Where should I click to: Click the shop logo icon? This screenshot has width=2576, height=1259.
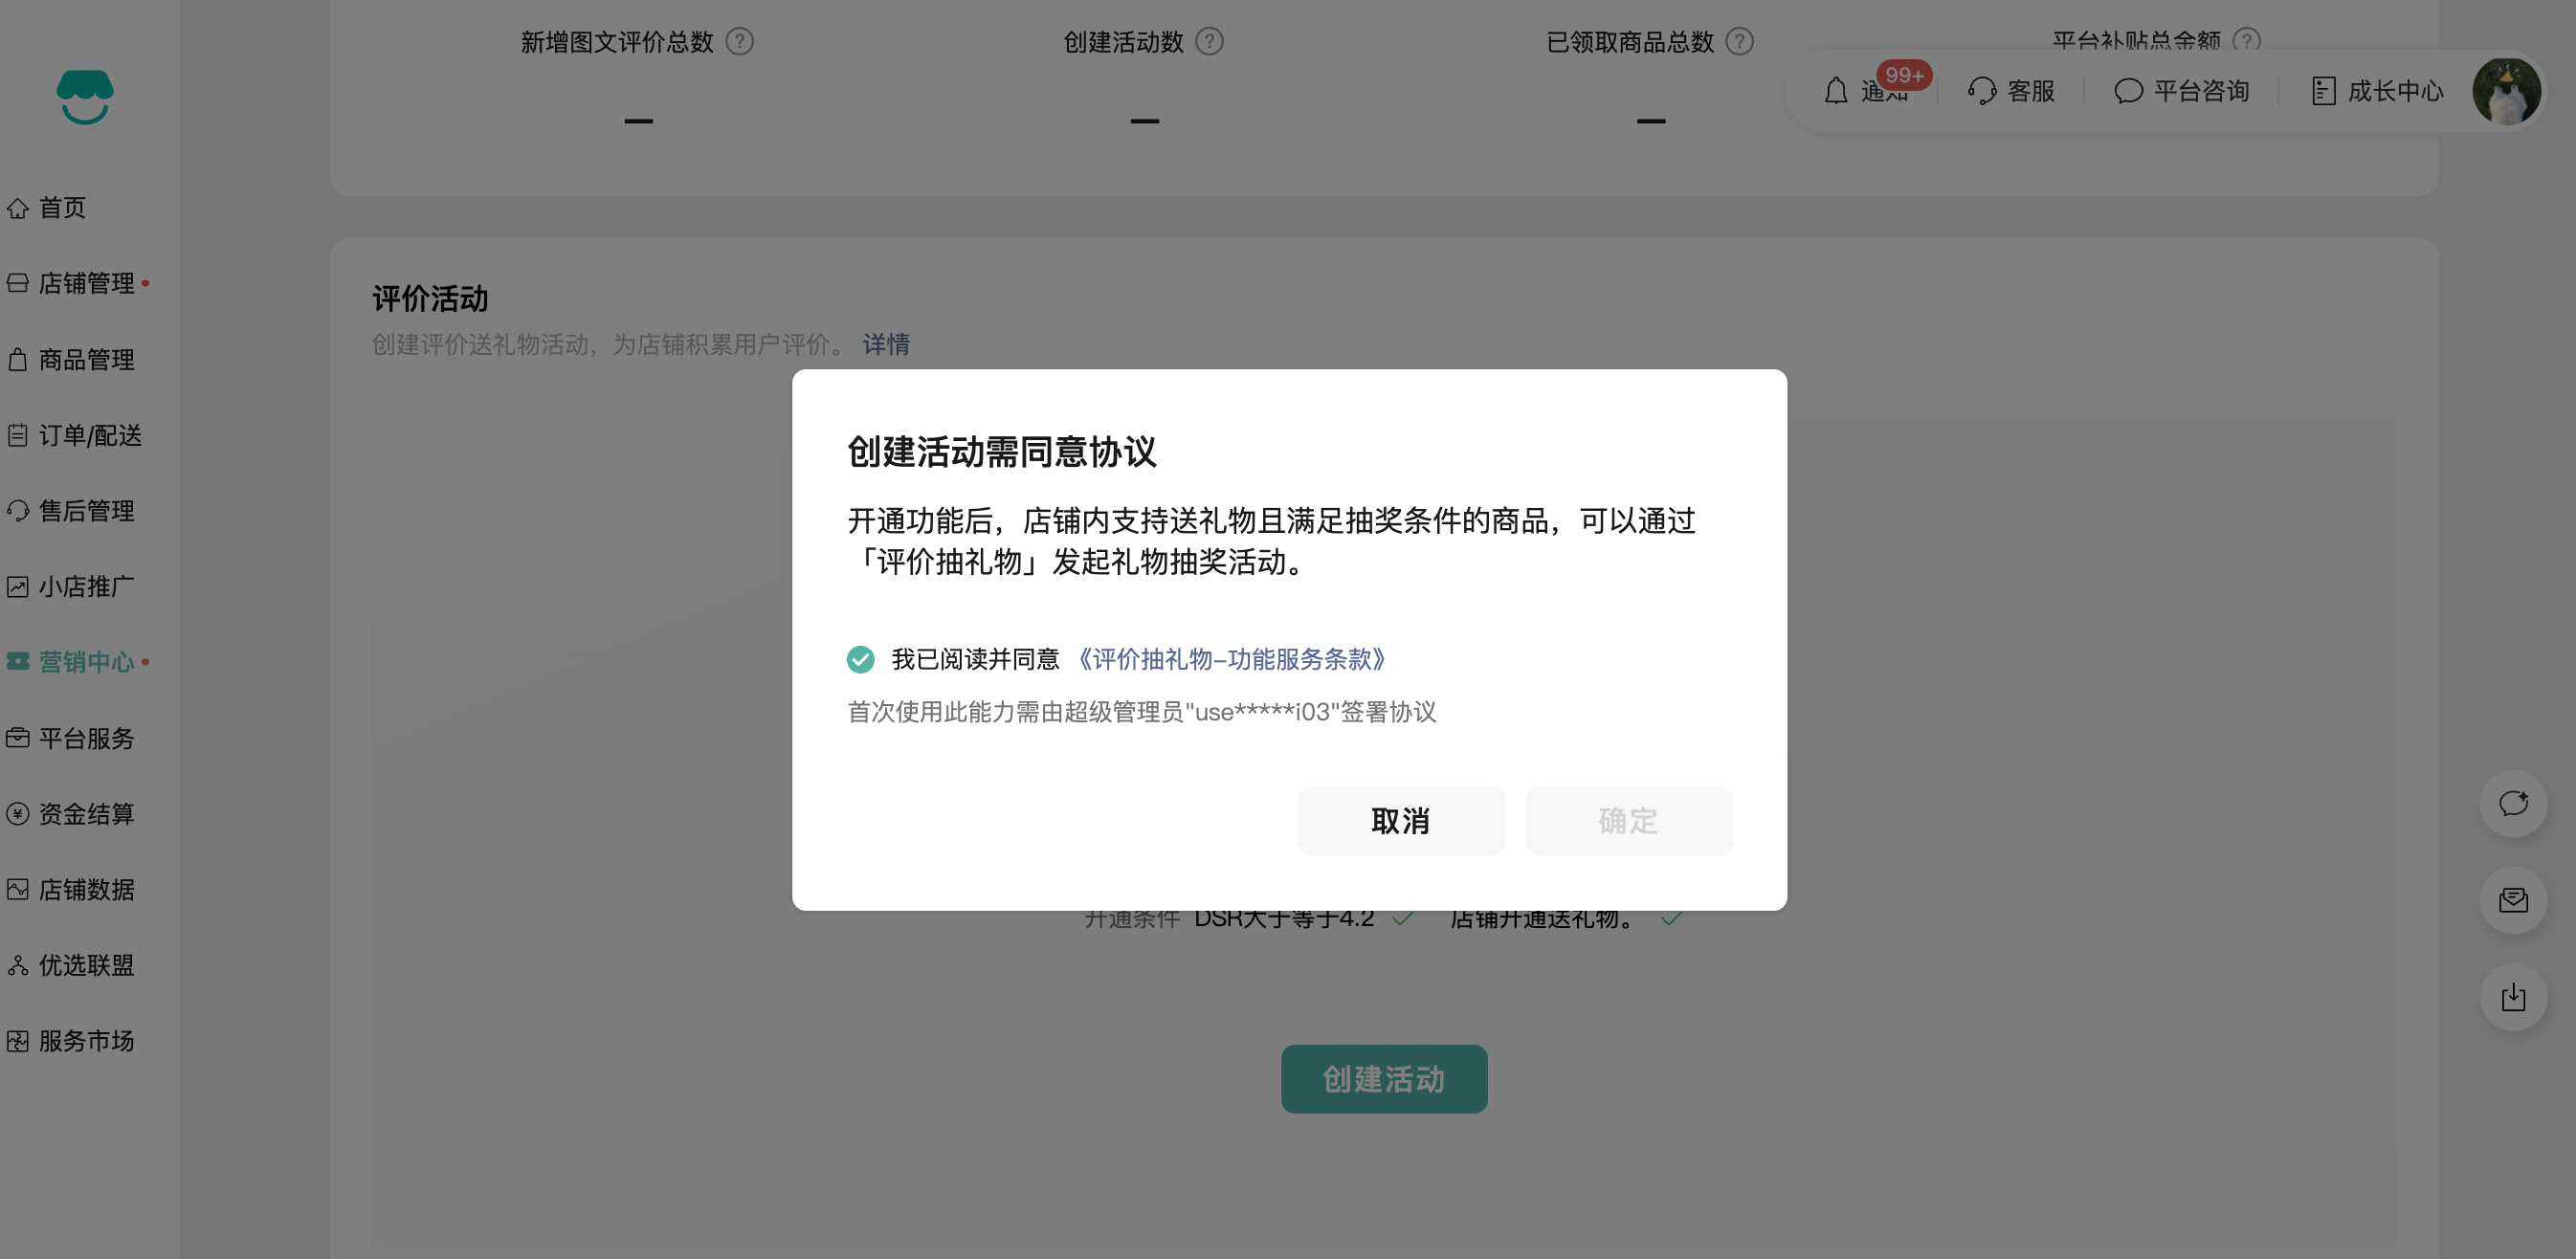click(85, 97)
